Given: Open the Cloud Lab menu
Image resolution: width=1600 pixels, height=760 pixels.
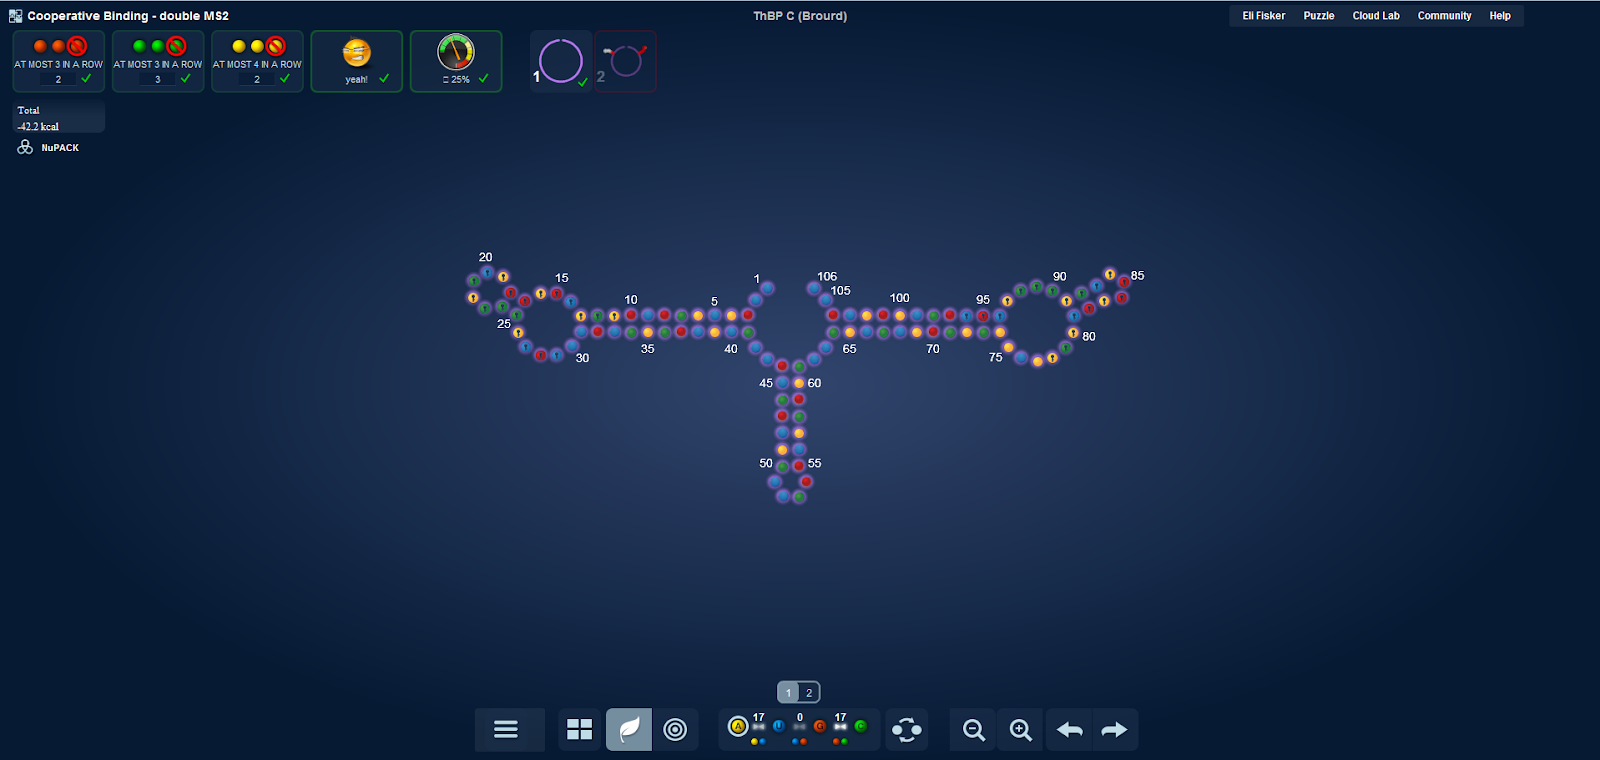Looking at the screenshot, I should pos(1376,16).
